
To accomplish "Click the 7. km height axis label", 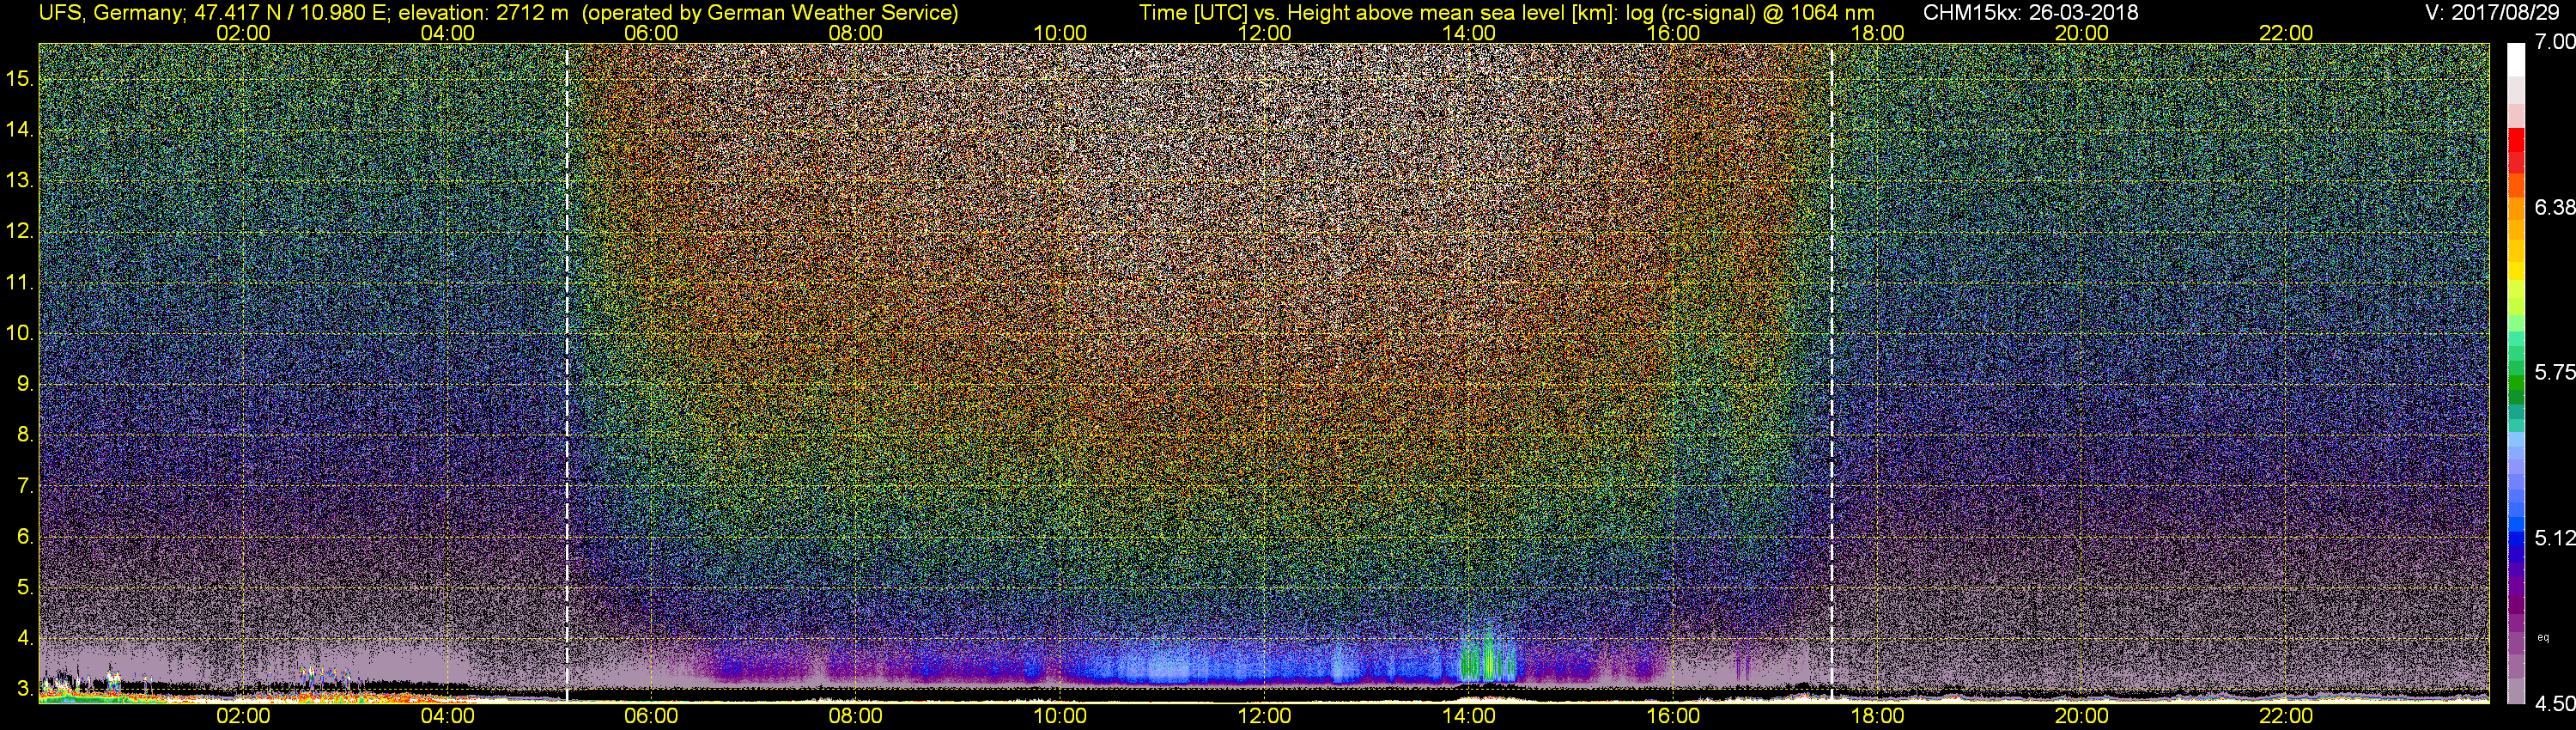I will 25,486.
